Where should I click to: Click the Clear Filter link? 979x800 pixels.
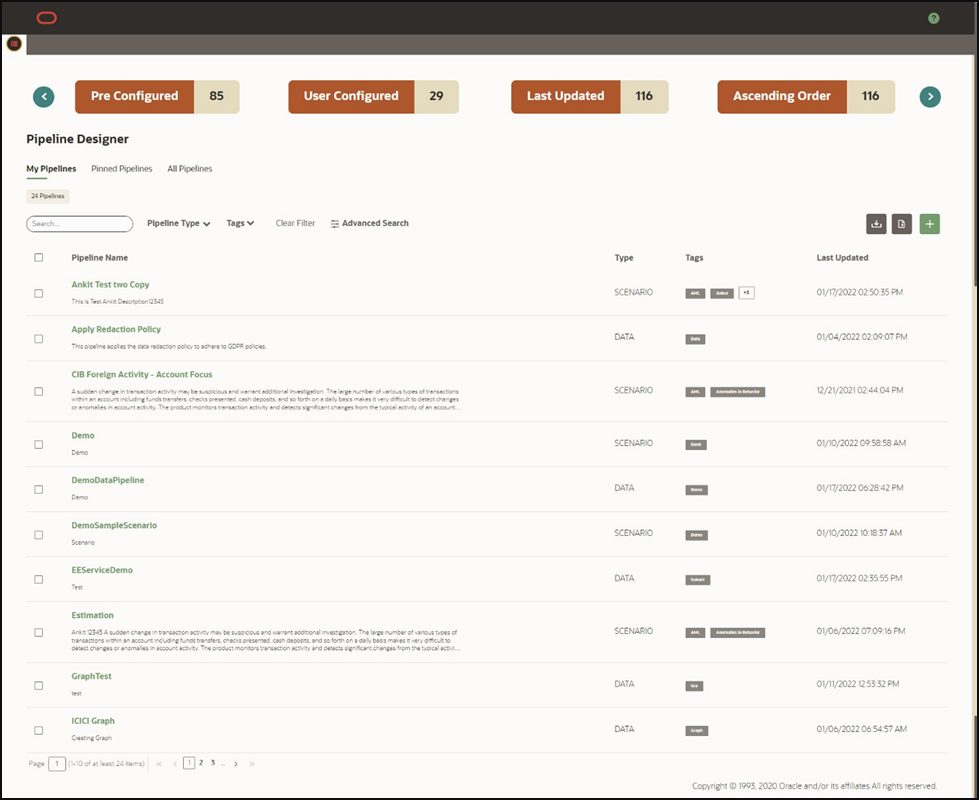point(295,223)
